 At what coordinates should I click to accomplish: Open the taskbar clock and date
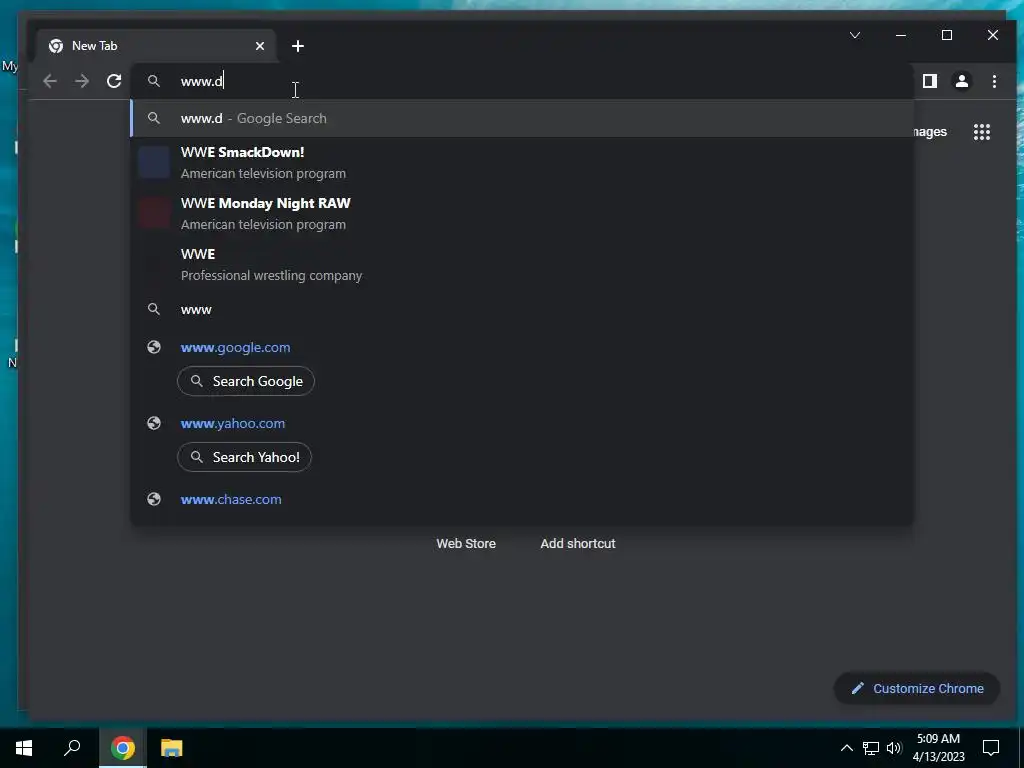tap(938, 748)
